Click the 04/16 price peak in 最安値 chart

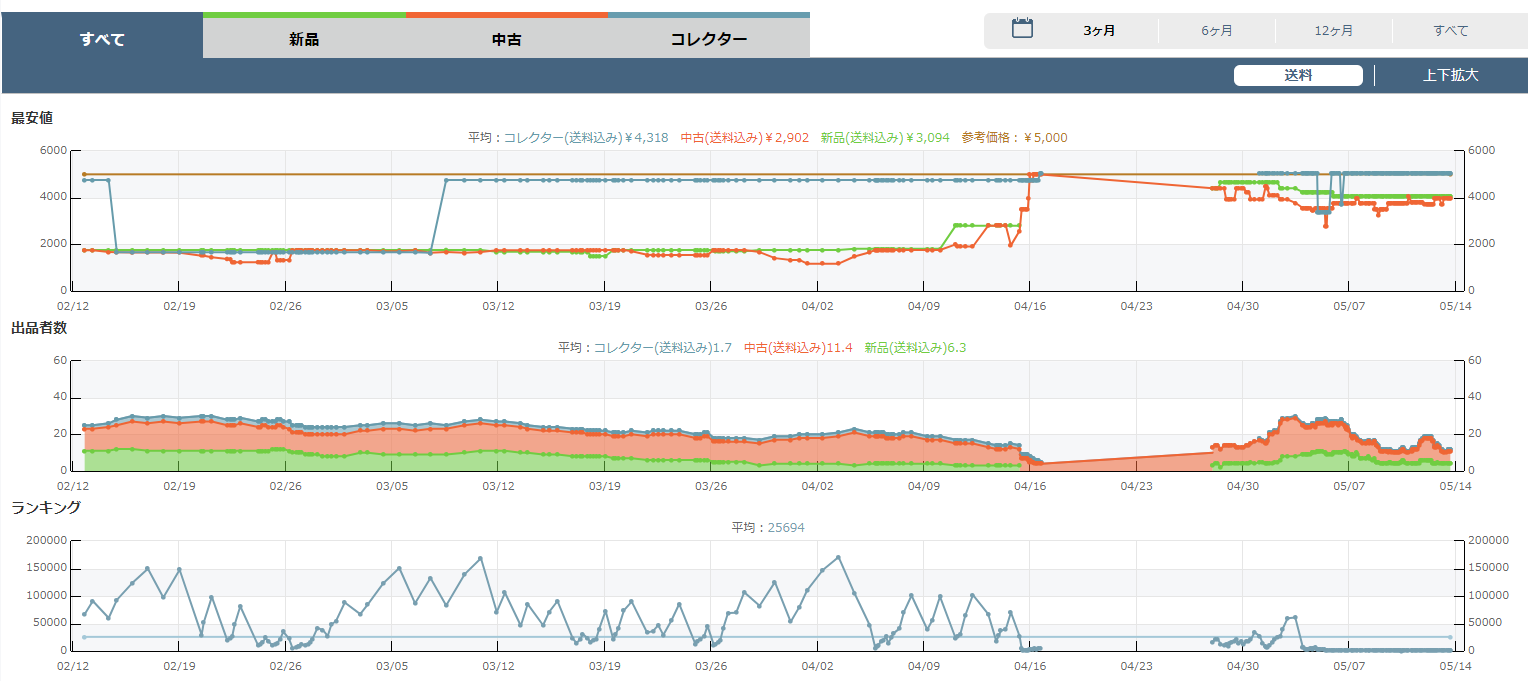click(1040, 173)
